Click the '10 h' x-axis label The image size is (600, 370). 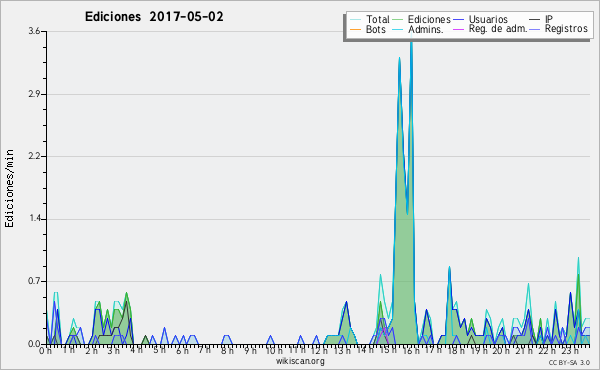(274, 351)
